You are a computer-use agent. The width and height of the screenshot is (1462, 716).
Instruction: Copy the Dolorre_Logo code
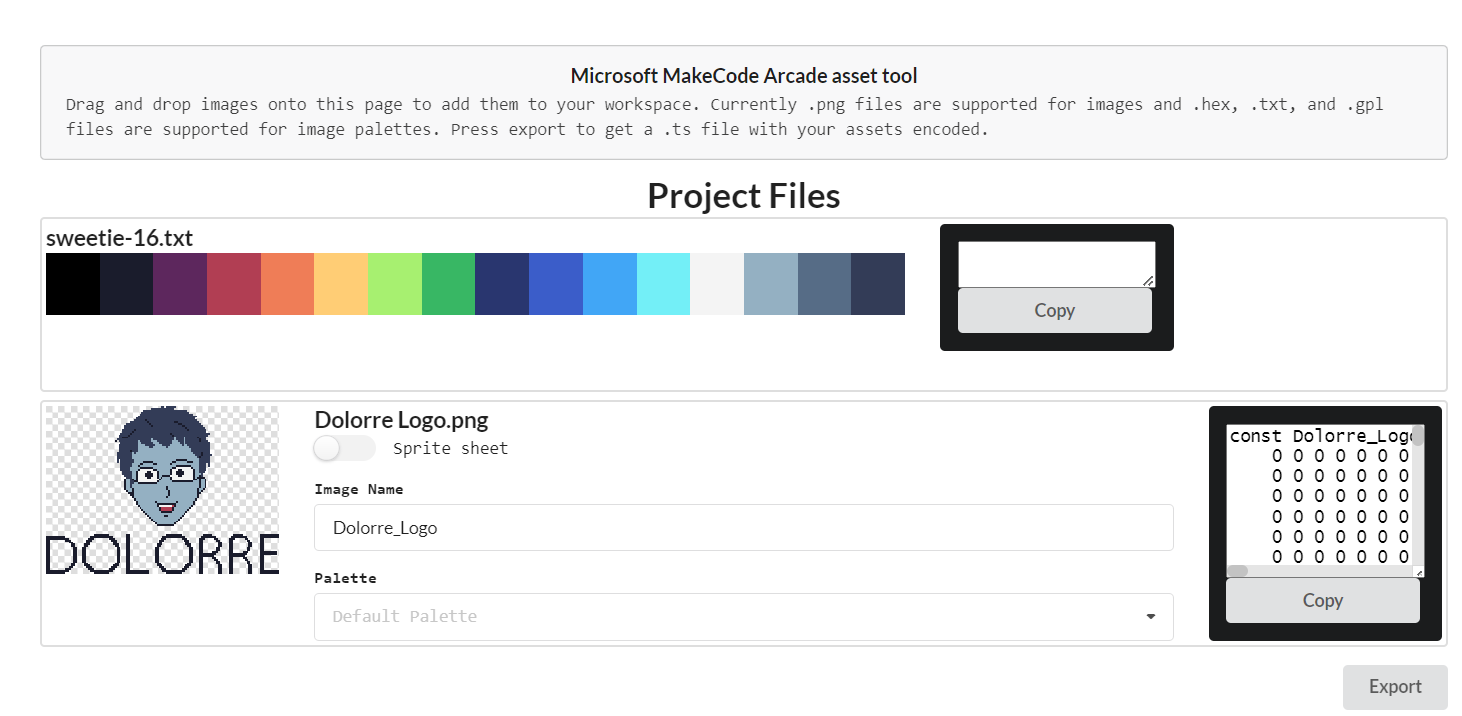[1322, 600]
